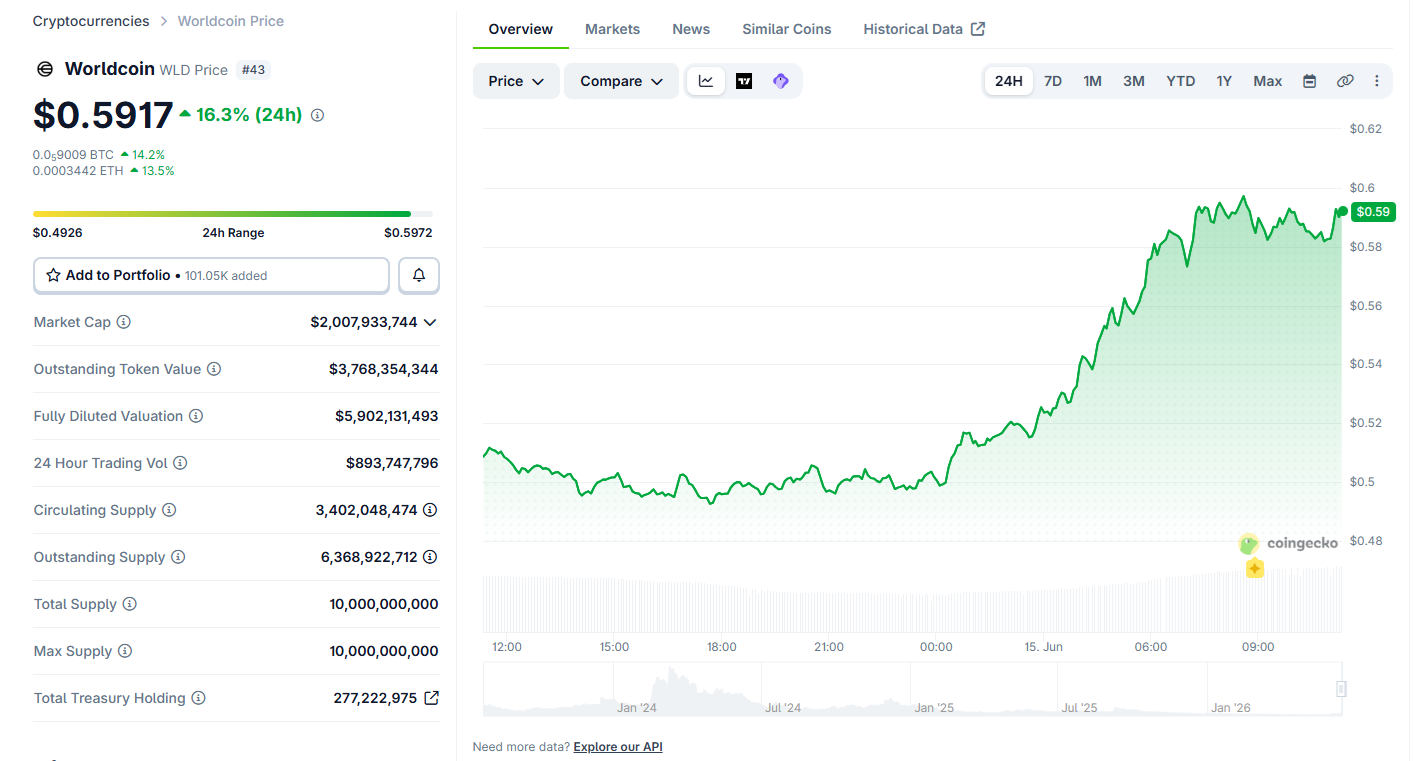Click the 24h Range progress bar
The width and height of the screenshot is (1413, 761).
(x=233, y=214)
